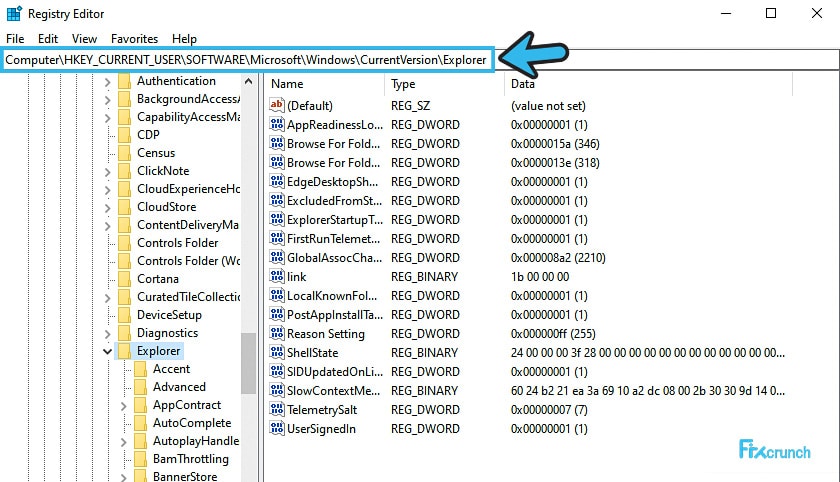Click the TelemetrySalt value icon
The height and width of the screenshot is (482, 840).
click(276, 410)
